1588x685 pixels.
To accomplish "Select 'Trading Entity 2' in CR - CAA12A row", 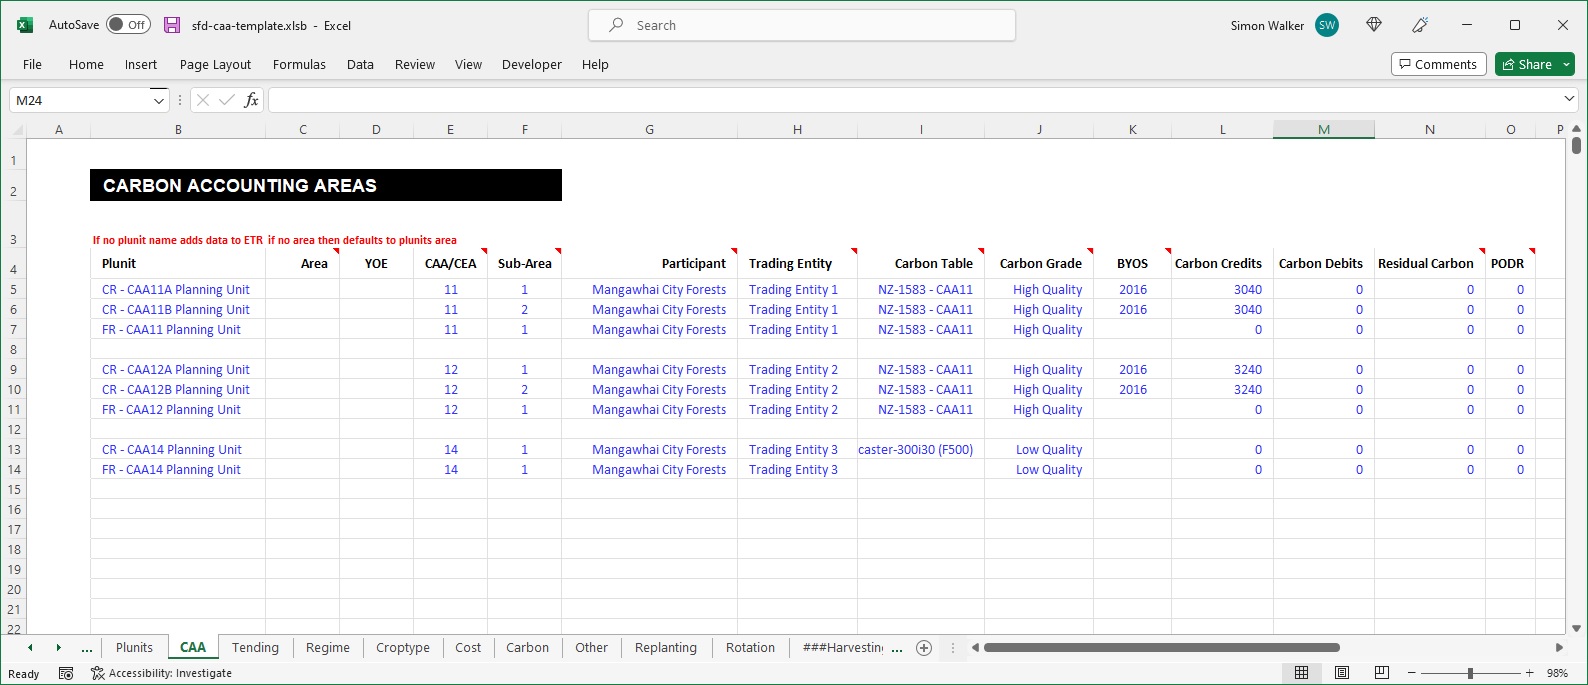I will pyautogui.click(x=797, y=369).
